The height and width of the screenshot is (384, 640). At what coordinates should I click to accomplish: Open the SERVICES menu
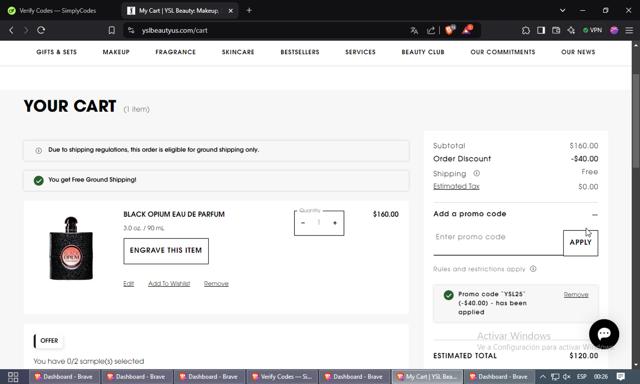coord(360,52)
